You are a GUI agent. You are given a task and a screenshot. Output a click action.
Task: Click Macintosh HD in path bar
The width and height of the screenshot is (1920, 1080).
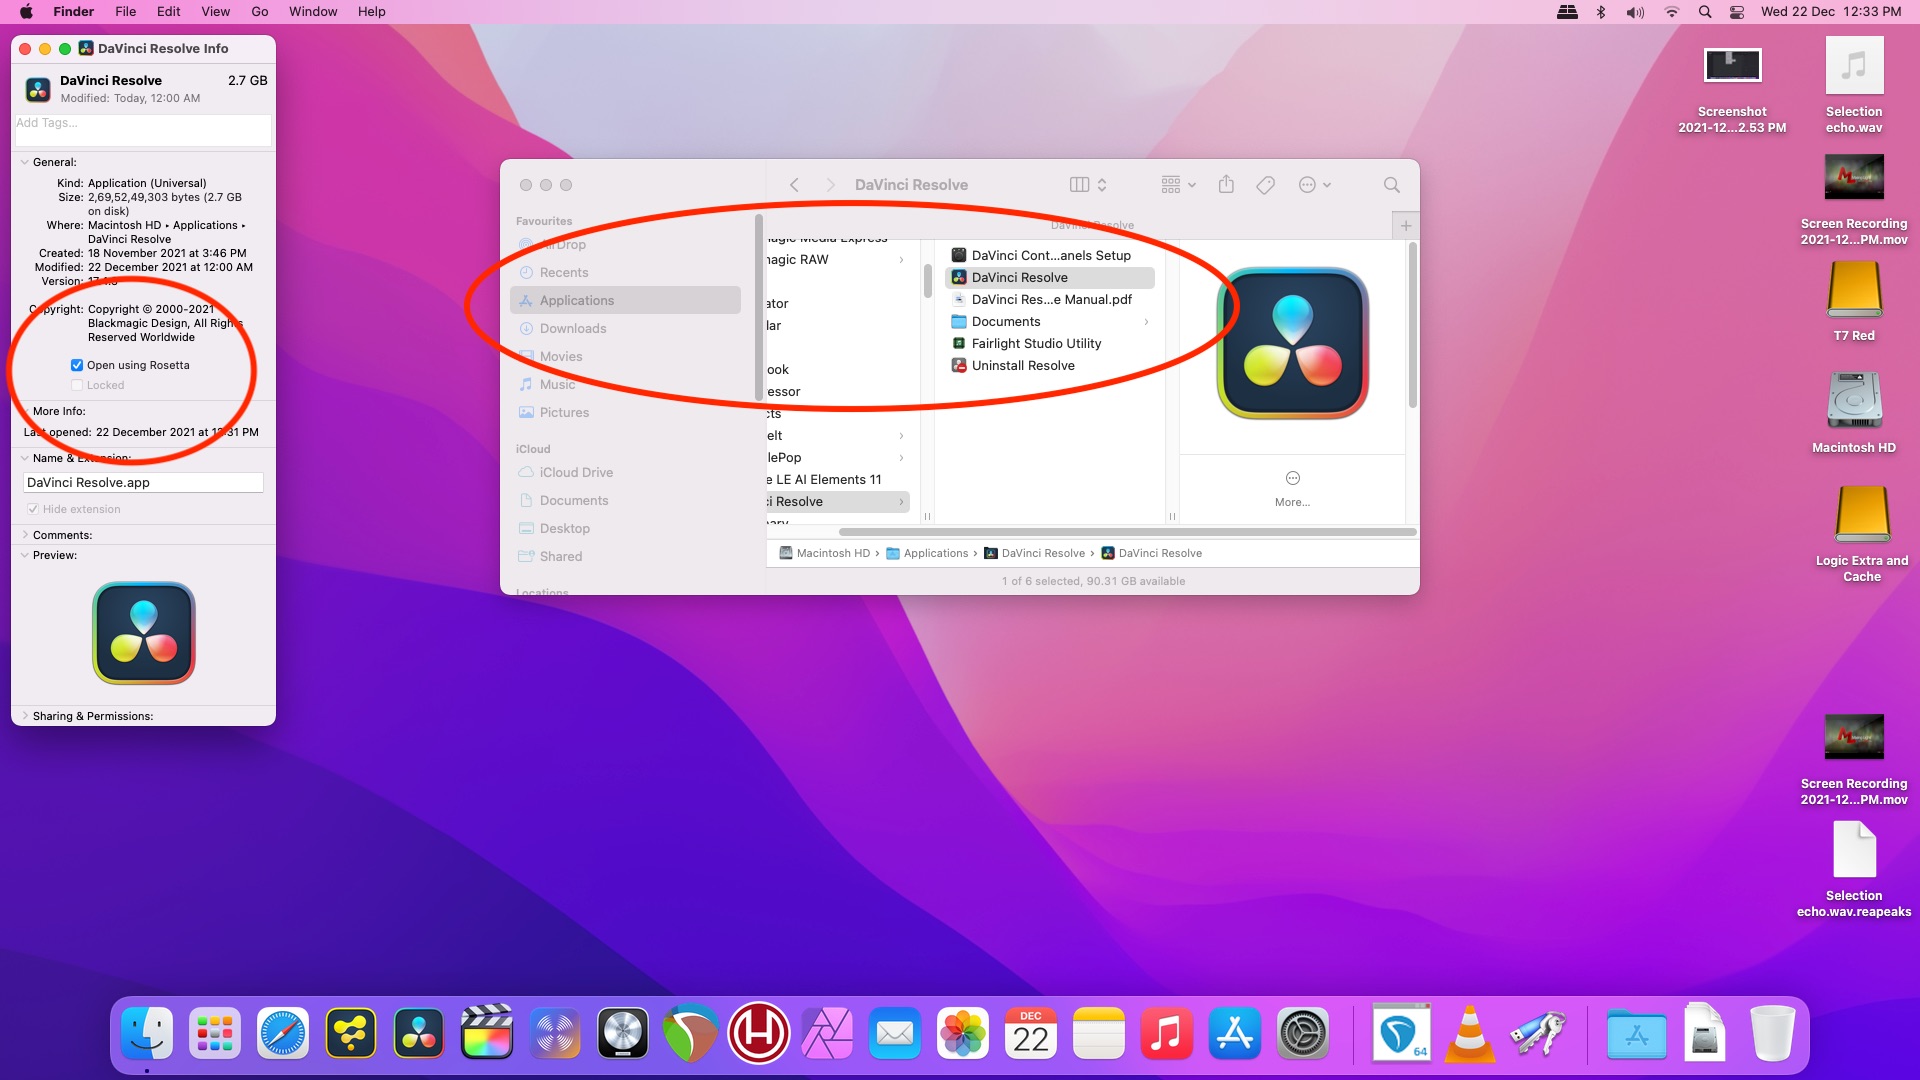(825, 553)
